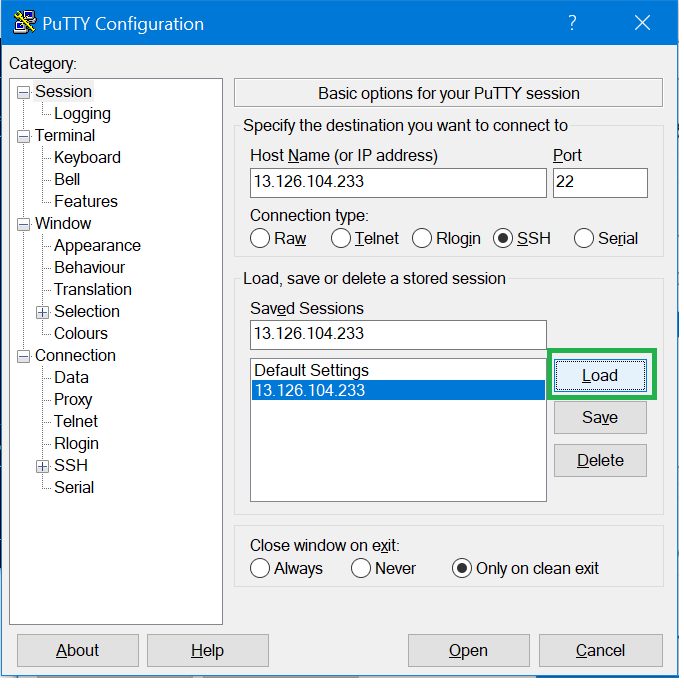Select Never for close window on exit
The width and height of the screenshot is (684, 688).
[x=361, y=568]
